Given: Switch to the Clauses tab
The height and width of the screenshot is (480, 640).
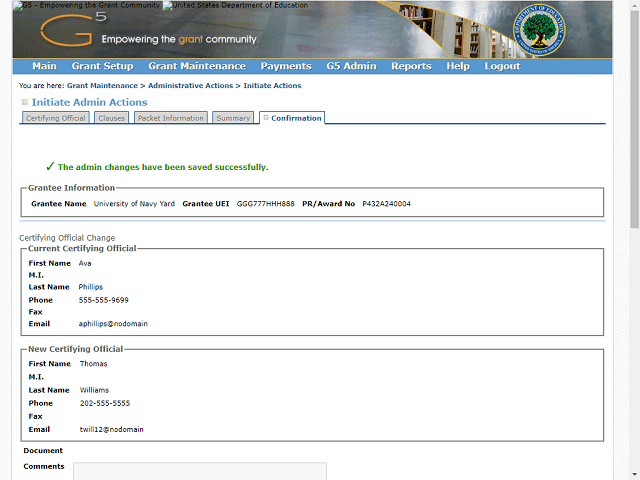Looking at the screenshot, I should [x=111, y=118].
